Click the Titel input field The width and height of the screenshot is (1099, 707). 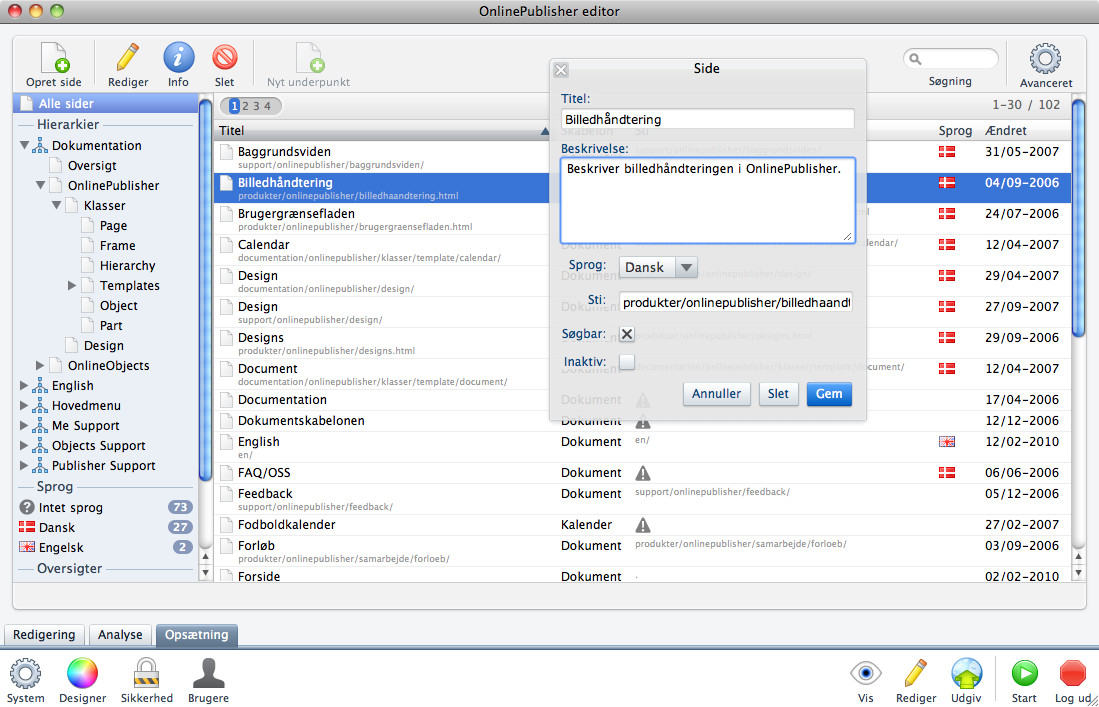click(x=707, y=119)
